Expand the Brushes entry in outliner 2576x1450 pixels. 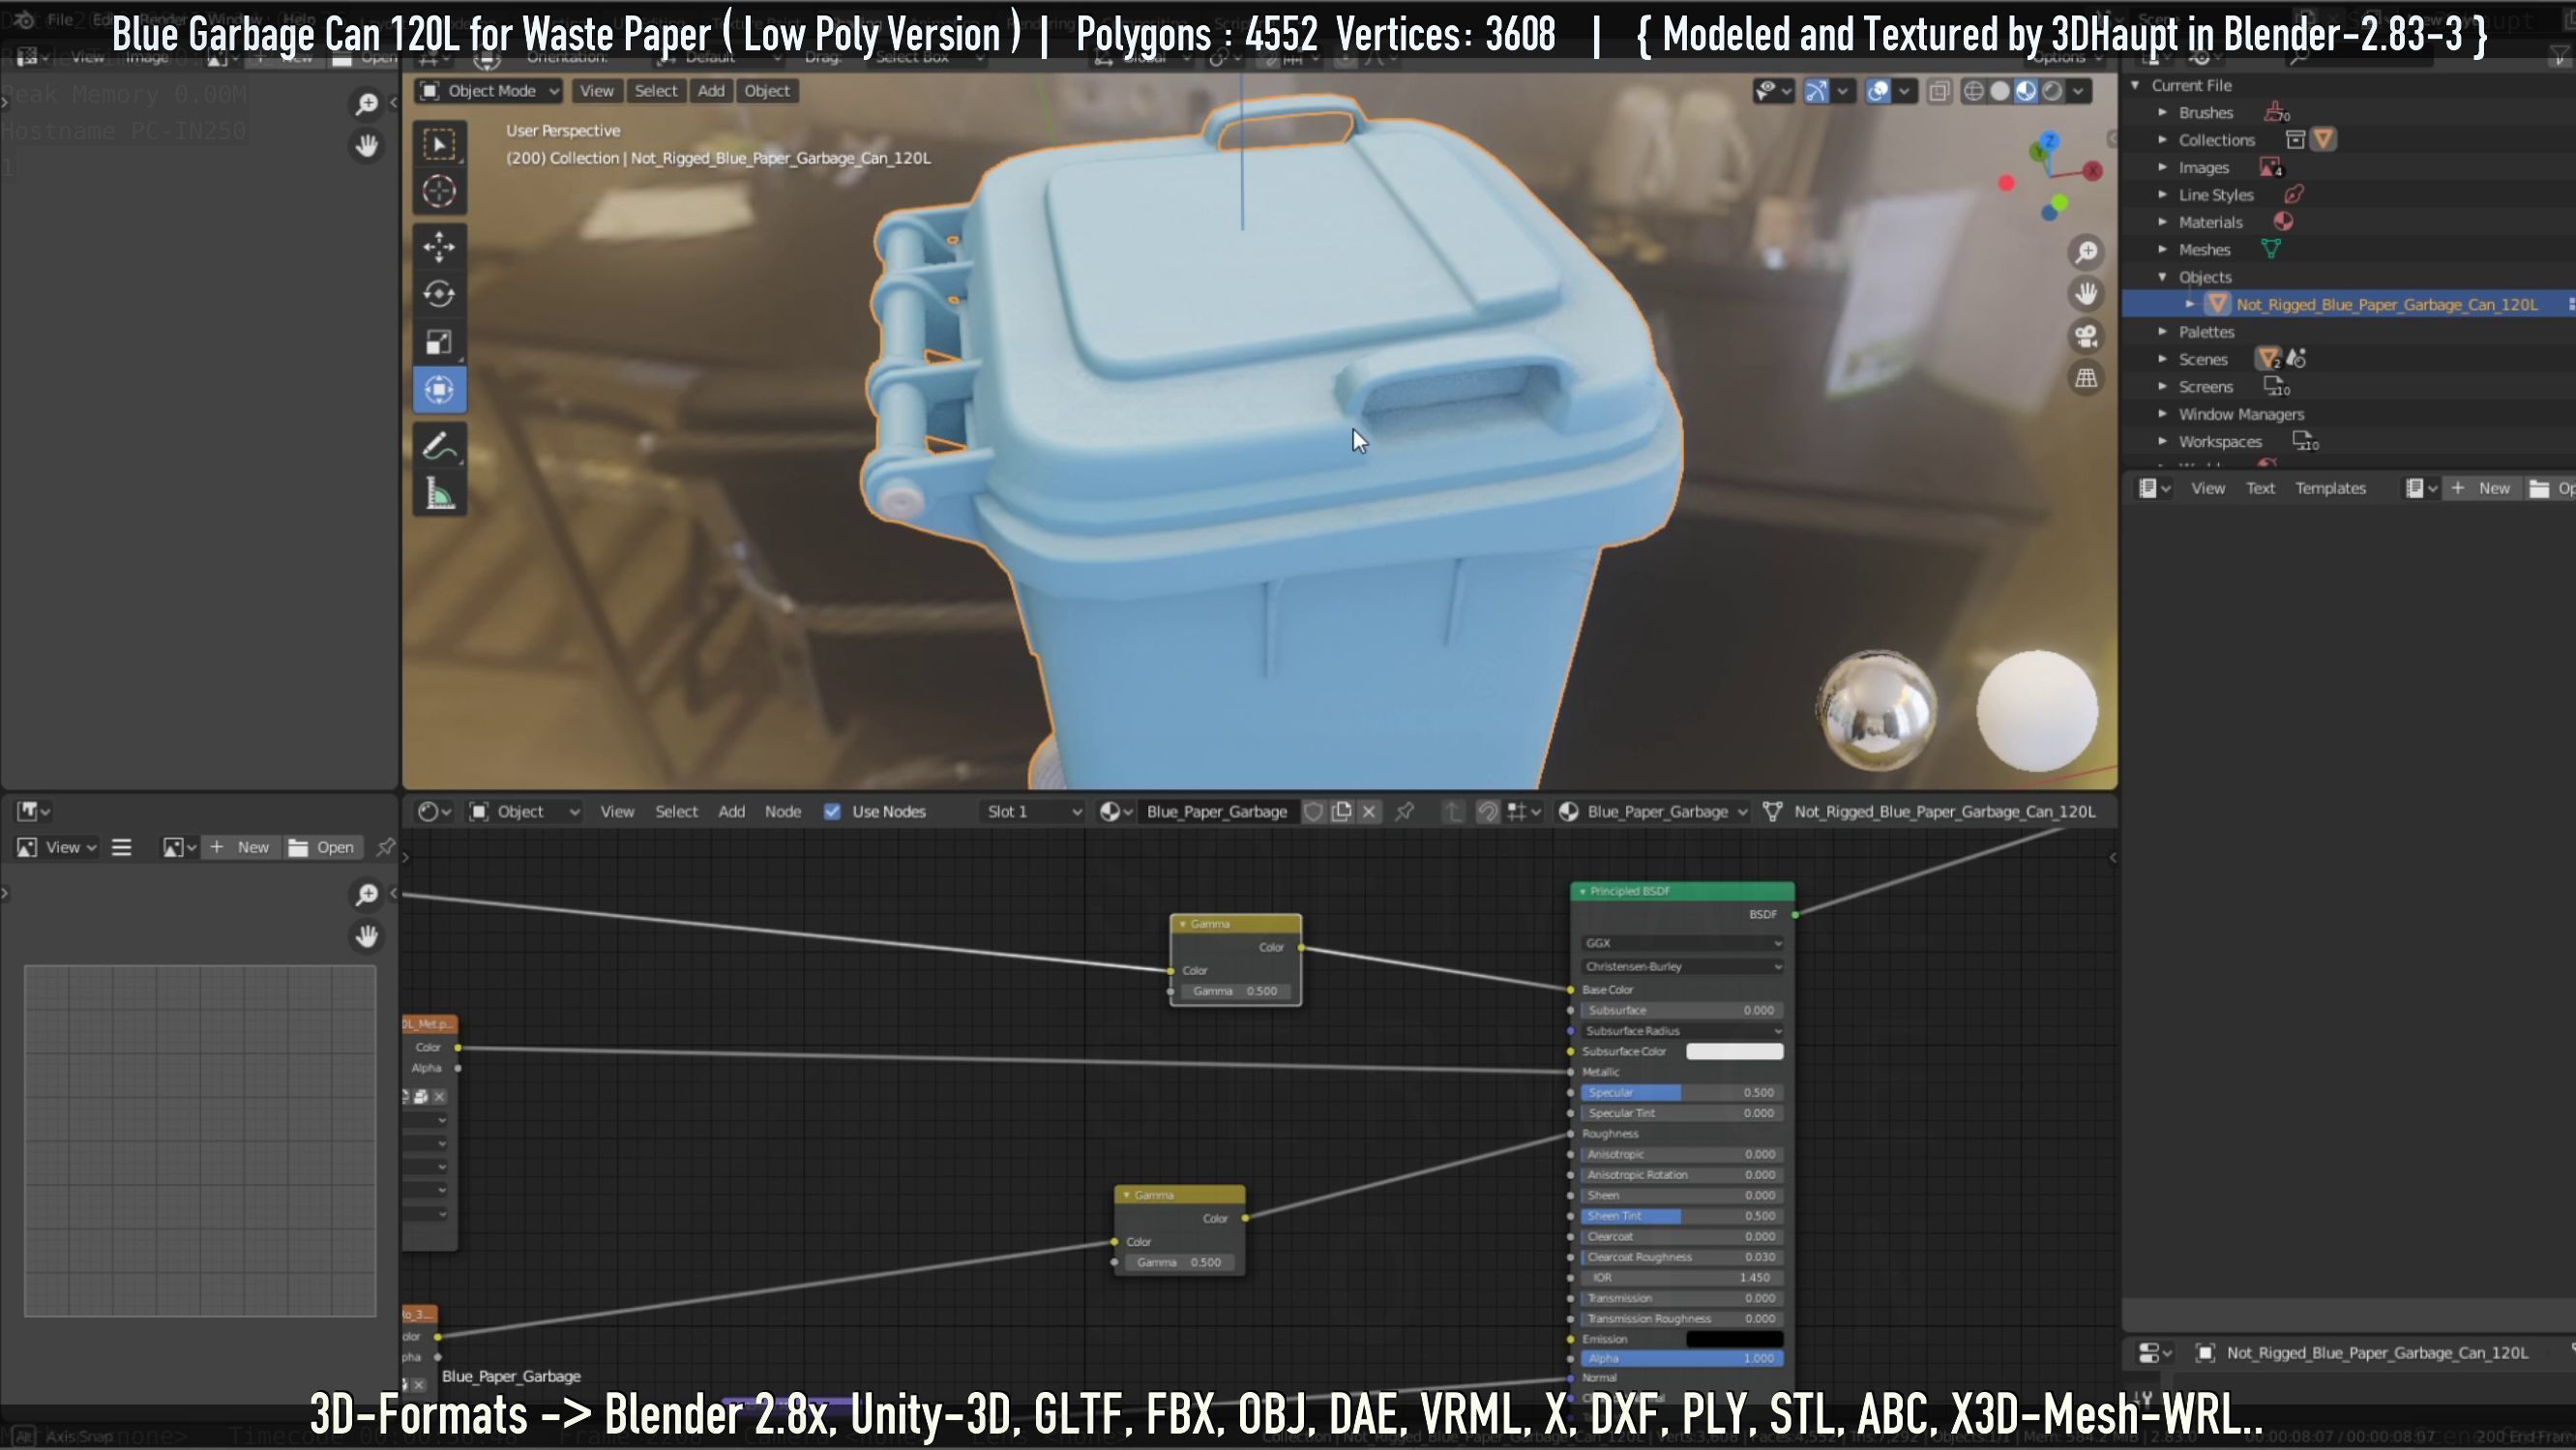click(2162, 113)
